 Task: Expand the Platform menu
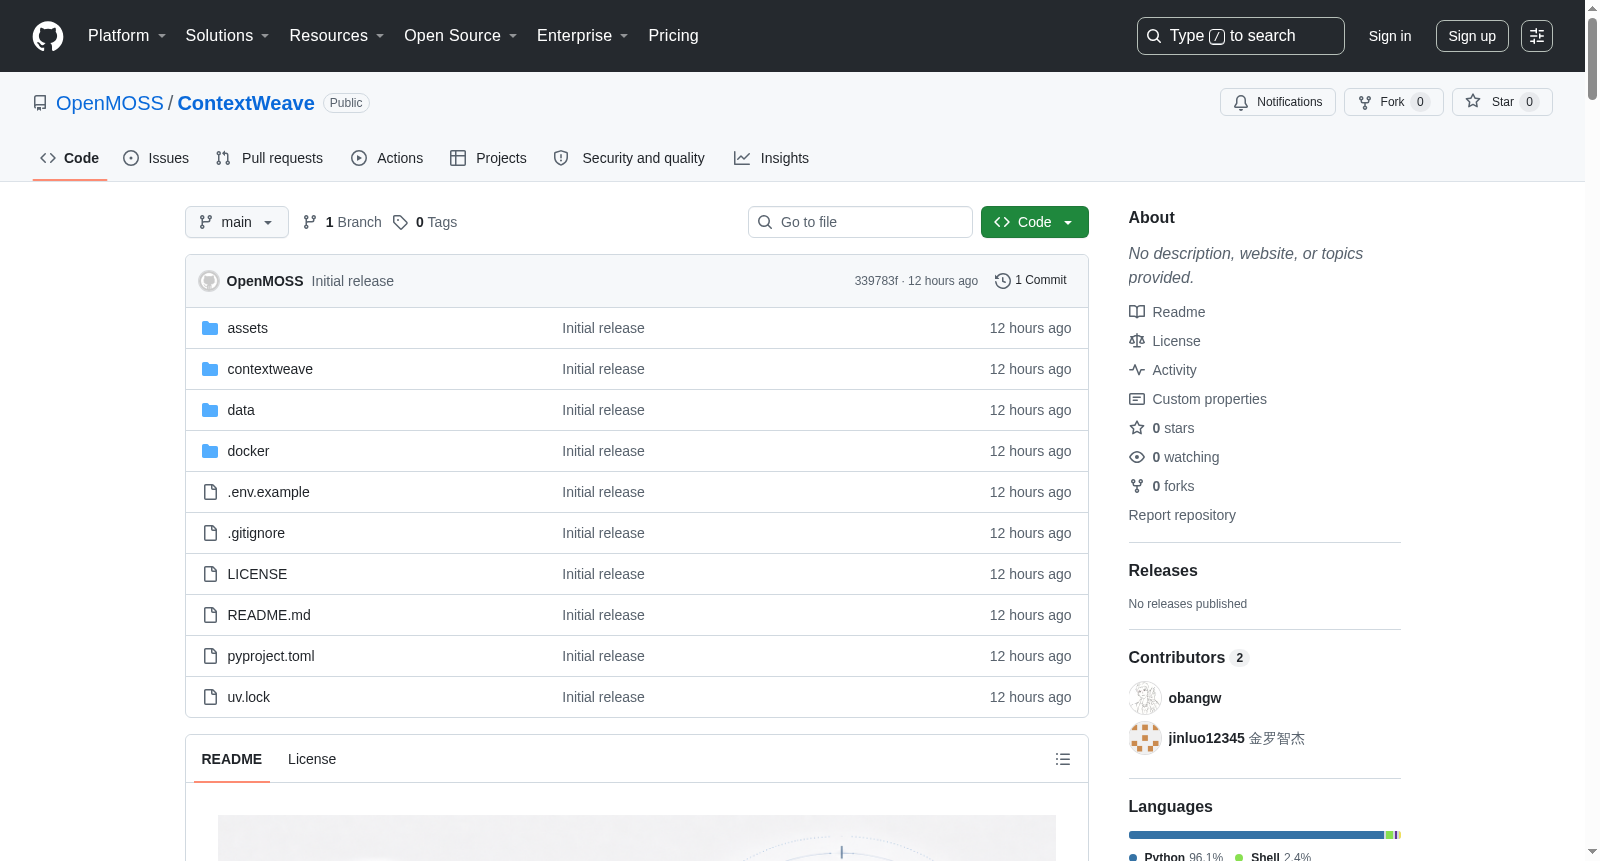127,36
